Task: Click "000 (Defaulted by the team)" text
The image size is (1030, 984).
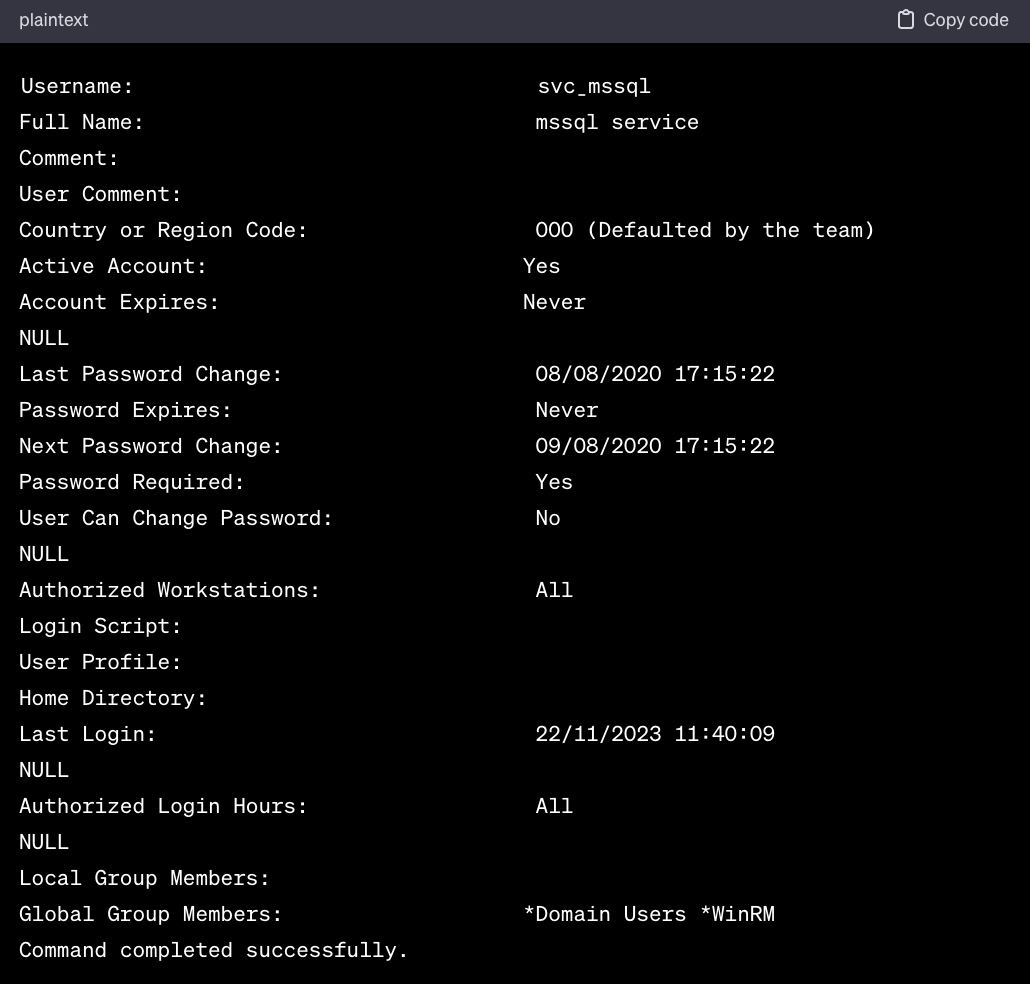Action: click(705, 230)
